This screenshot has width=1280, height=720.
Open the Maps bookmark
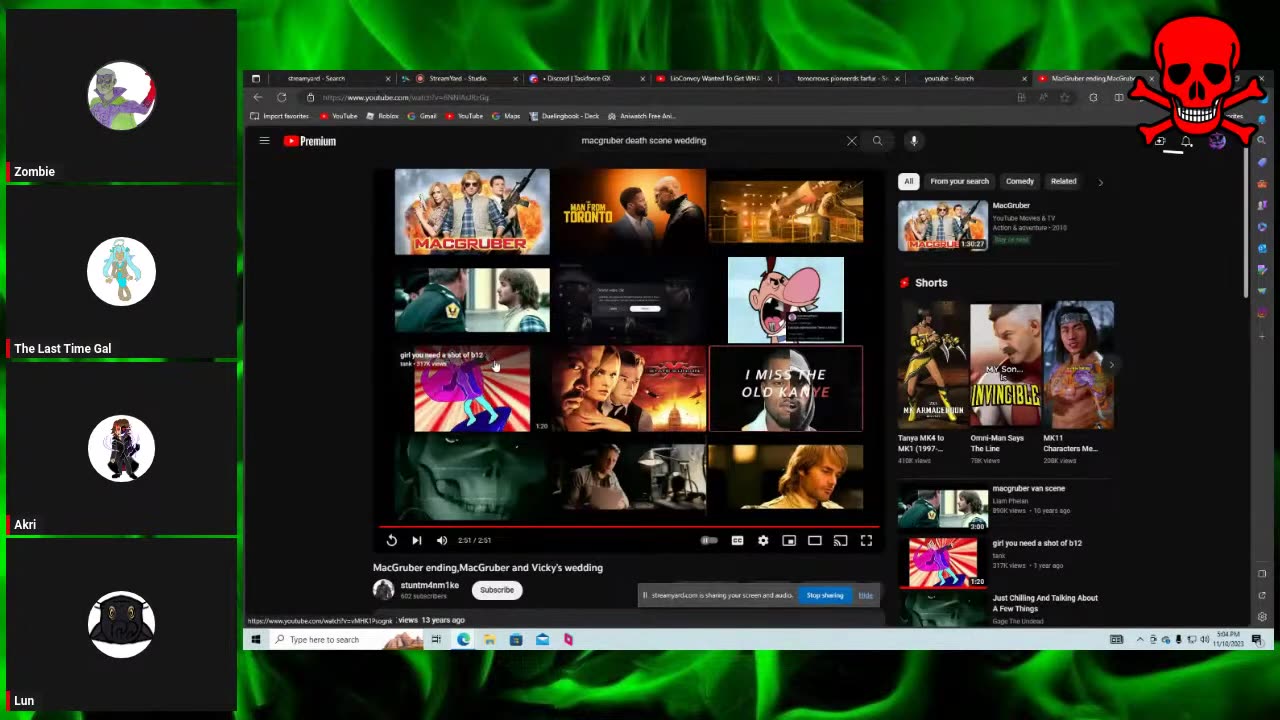pos(507,116)
